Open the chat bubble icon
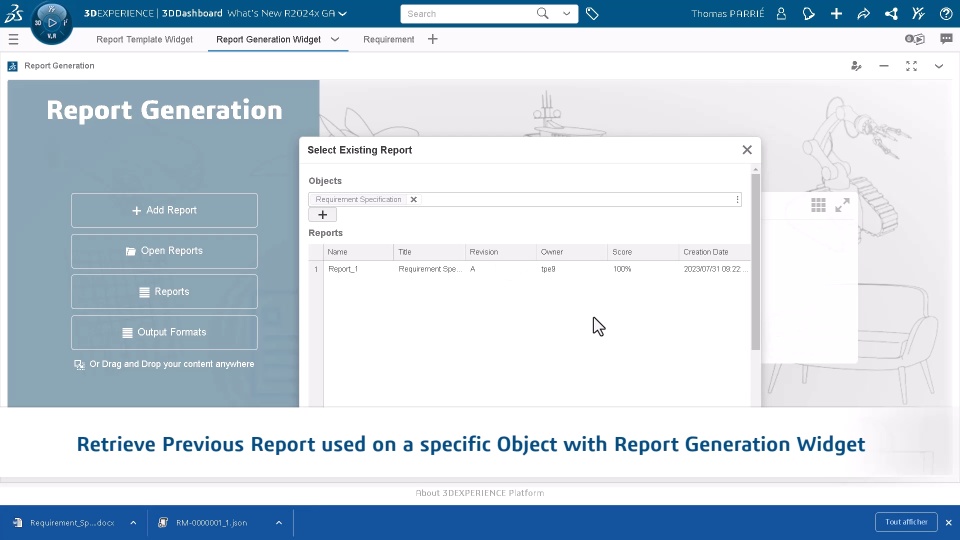 coord(947,39)
